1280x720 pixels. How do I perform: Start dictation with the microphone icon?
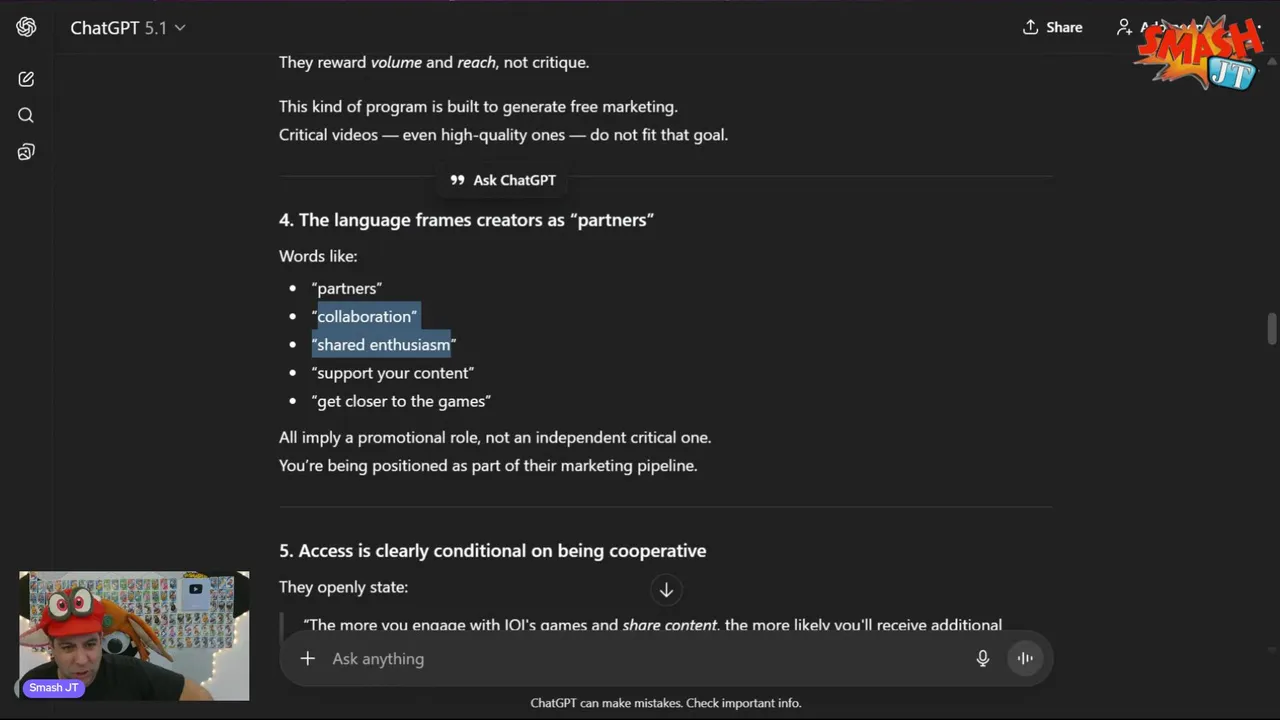pos(983,658)
